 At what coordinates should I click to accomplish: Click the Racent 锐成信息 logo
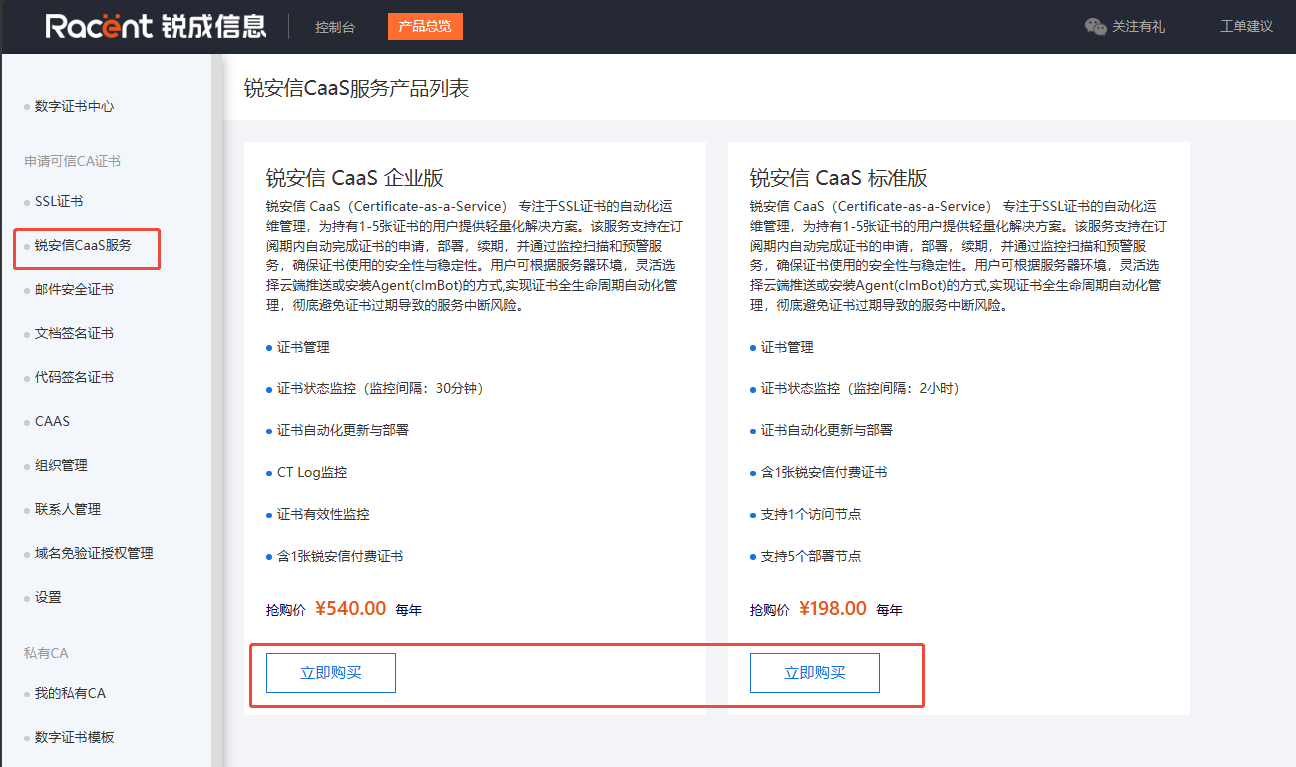[x=156, y=26]
